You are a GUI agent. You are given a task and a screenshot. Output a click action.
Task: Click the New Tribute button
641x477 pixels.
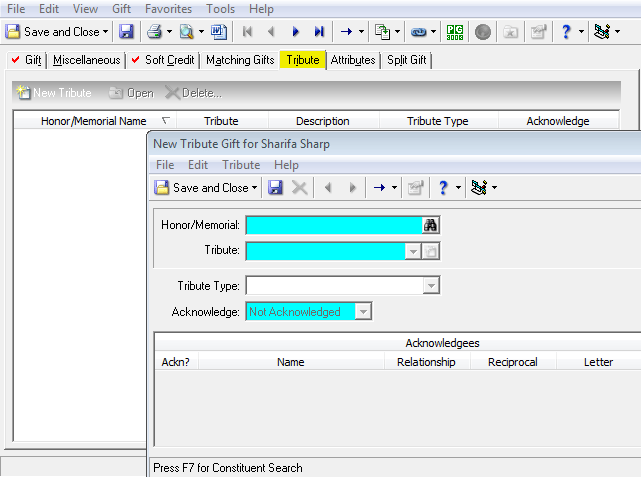(x=54, y=93)
